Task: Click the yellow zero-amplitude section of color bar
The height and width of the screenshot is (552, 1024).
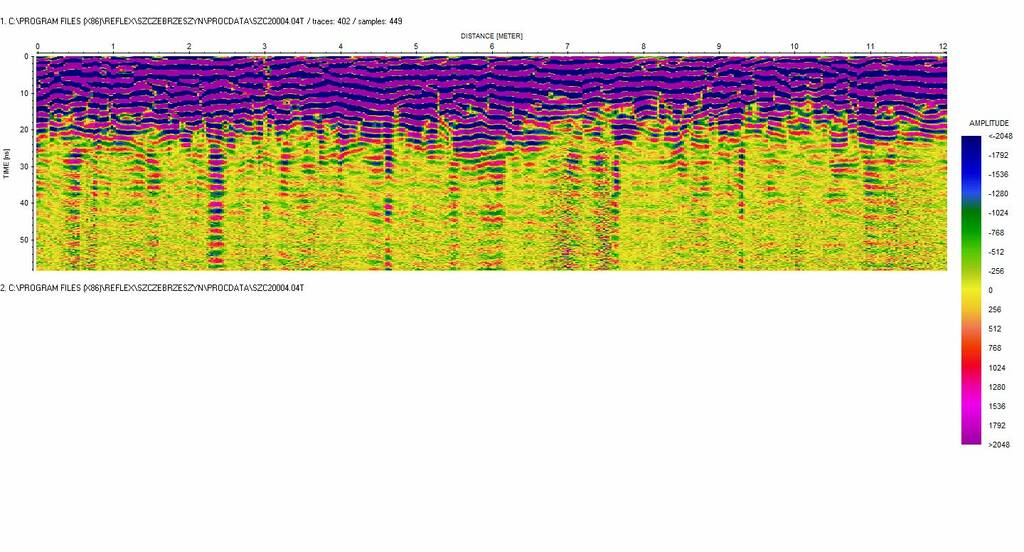Action: (x=971, y=290)
